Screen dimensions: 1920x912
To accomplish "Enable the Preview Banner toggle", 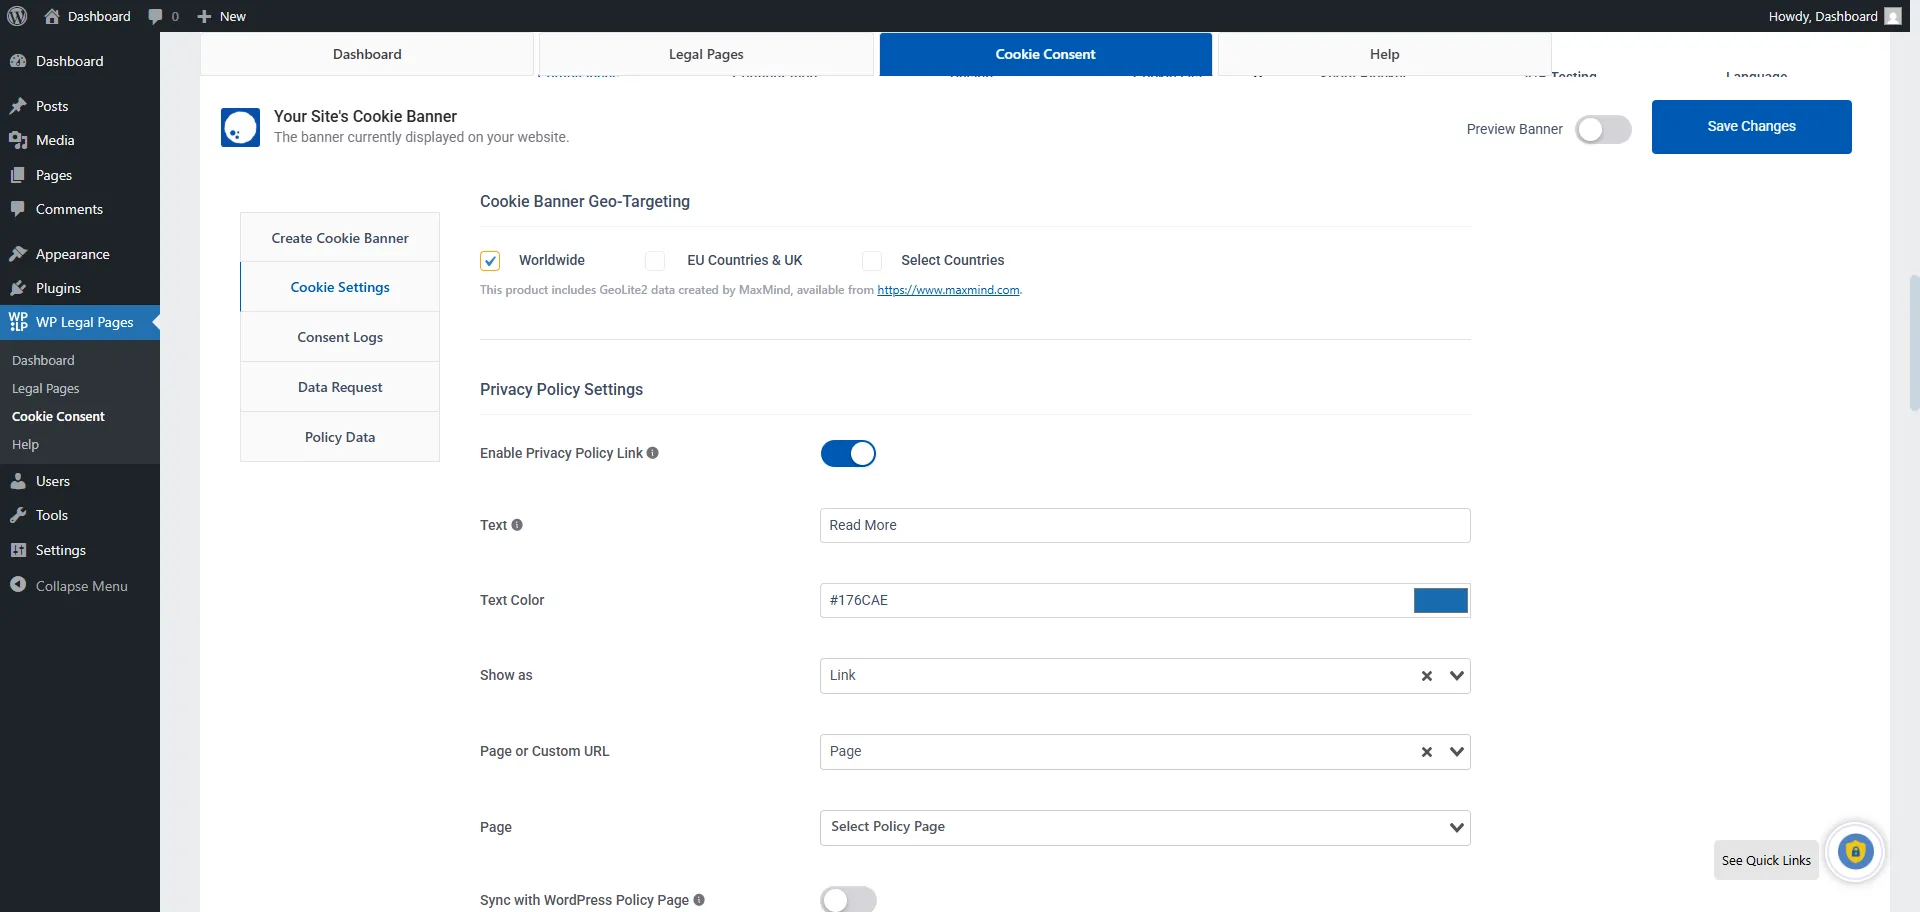I will click(1603, 129).
